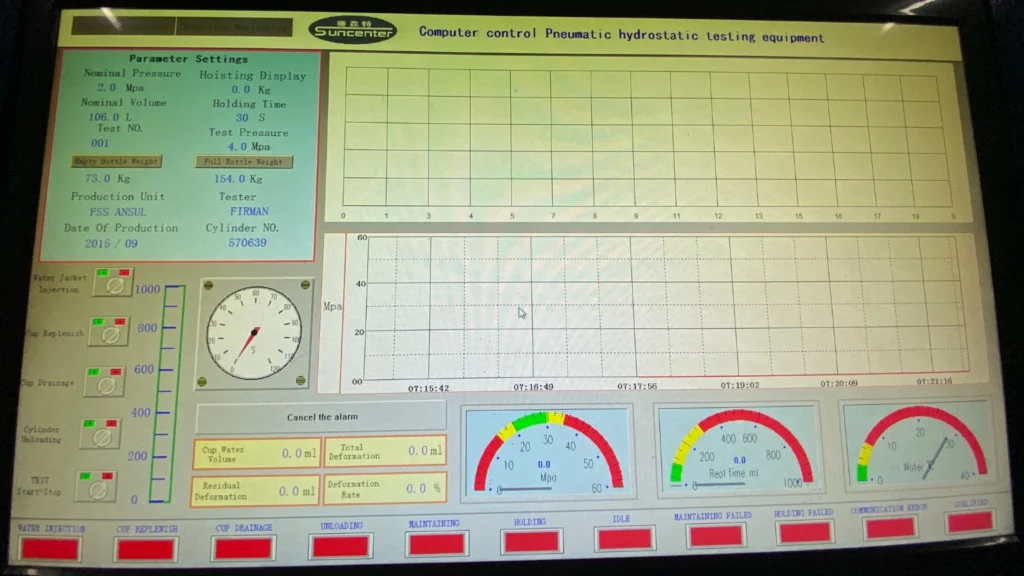Click the Real time ml gauge

740,452
